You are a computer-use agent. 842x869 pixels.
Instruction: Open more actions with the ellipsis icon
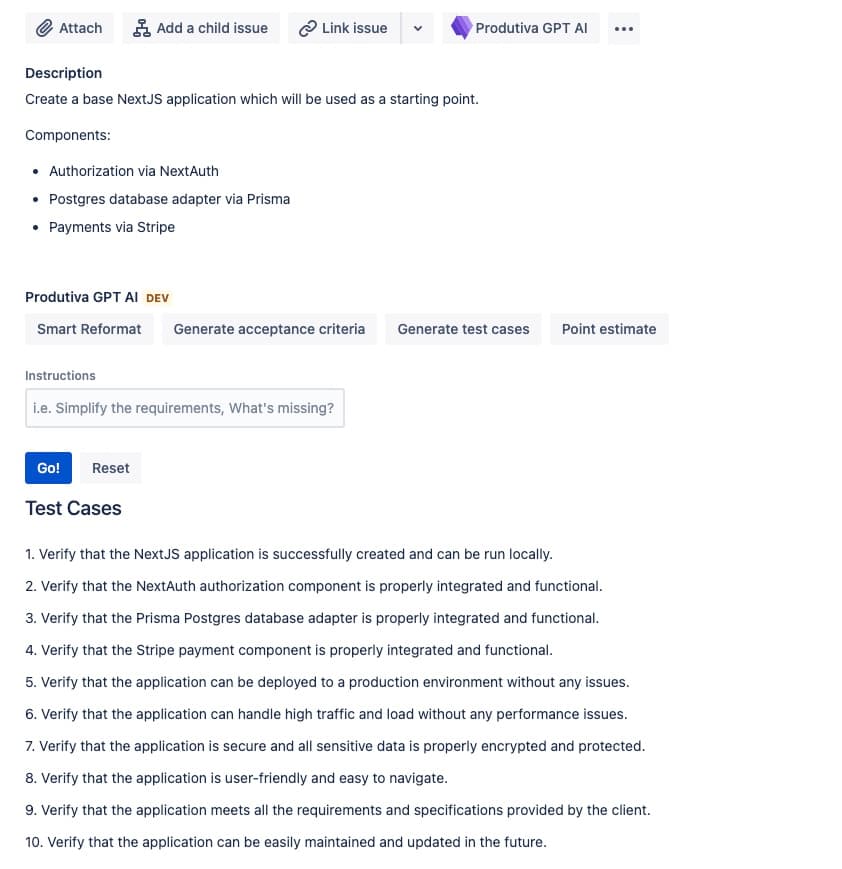624,28
